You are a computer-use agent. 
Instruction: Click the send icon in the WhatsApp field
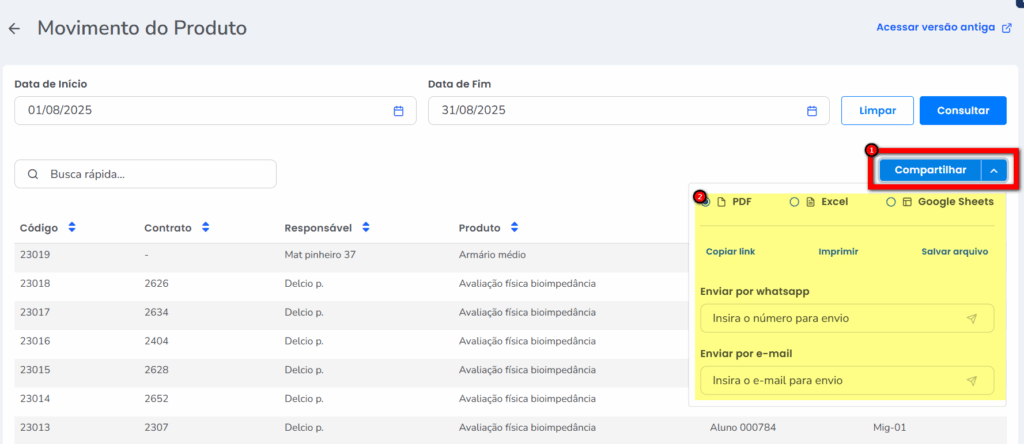[x=971, y=319]
